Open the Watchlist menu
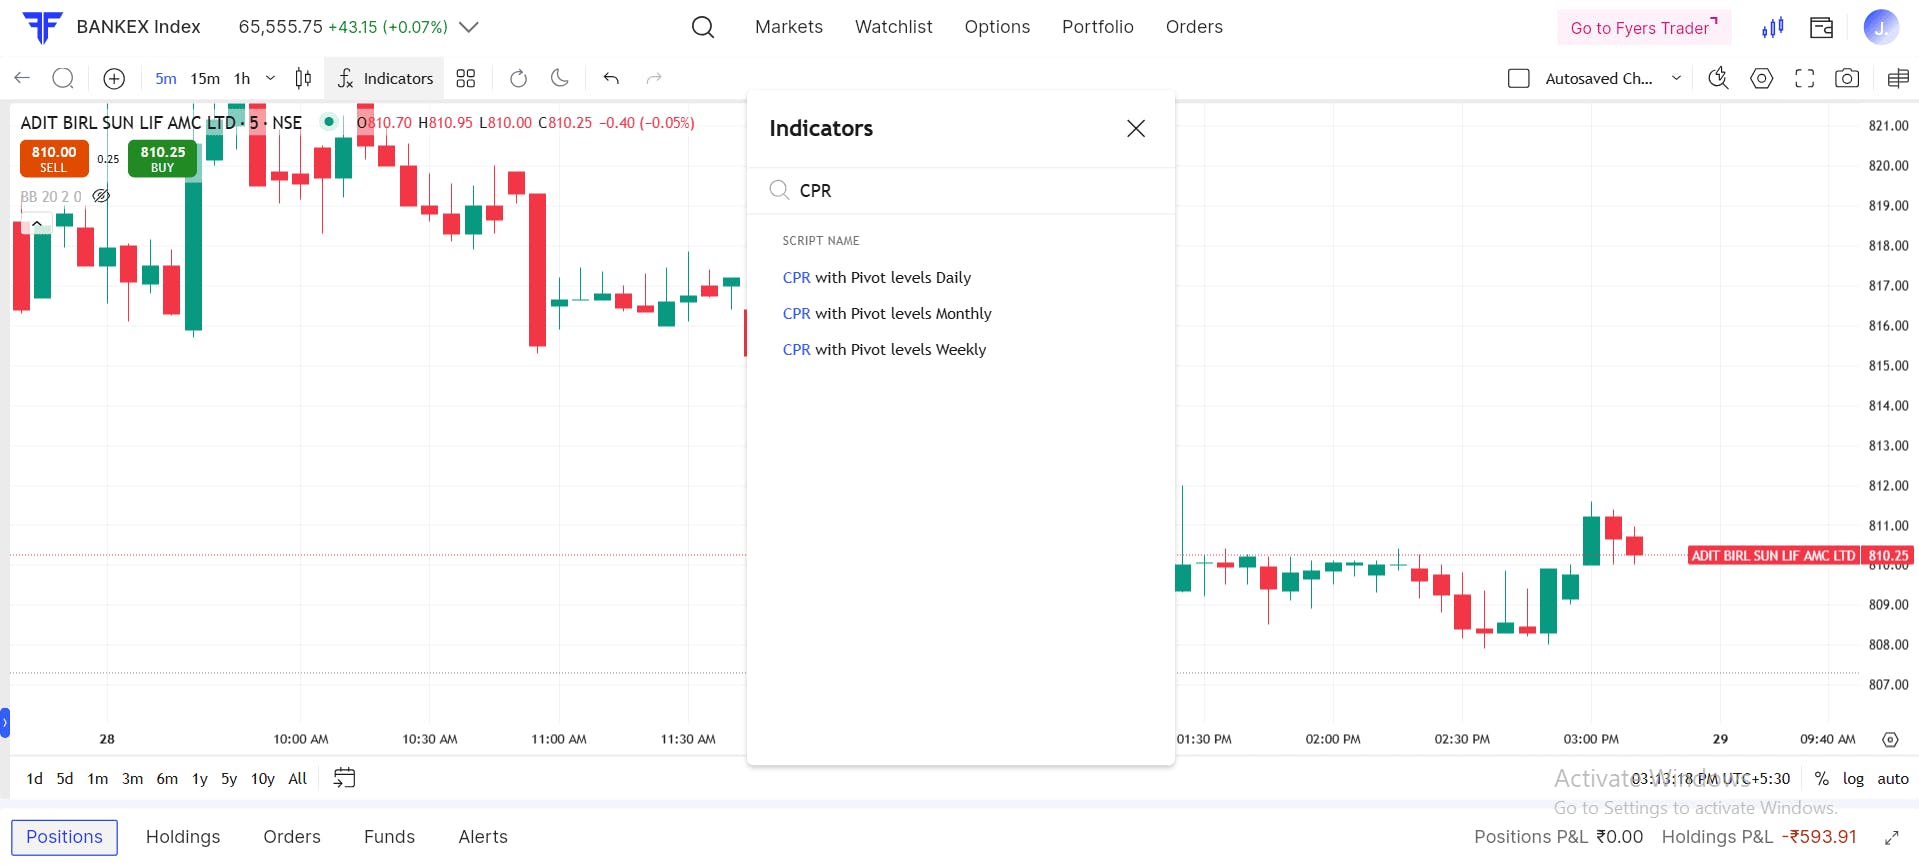The height and width of the screenshot is (865, 1919). coord(893,27)
